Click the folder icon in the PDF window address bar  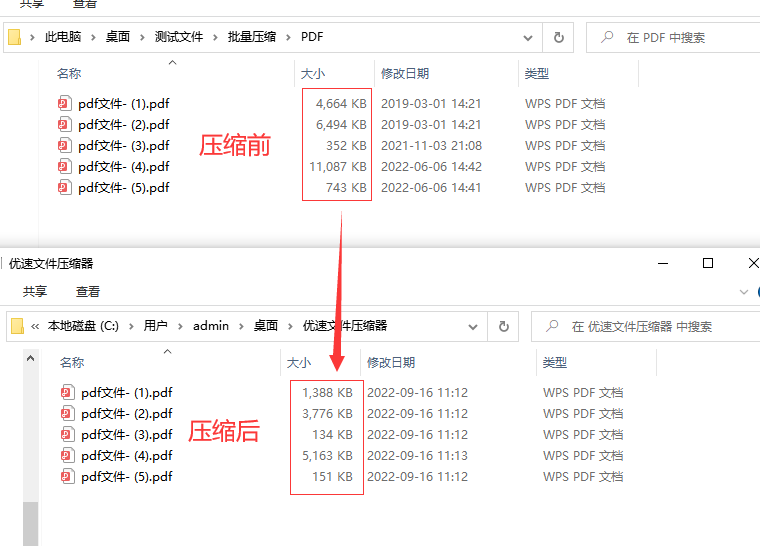point(15,37)
